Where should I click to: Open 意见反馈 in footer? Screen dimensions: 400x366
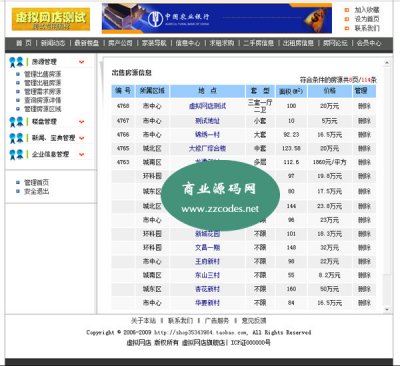tap(254, 321)
